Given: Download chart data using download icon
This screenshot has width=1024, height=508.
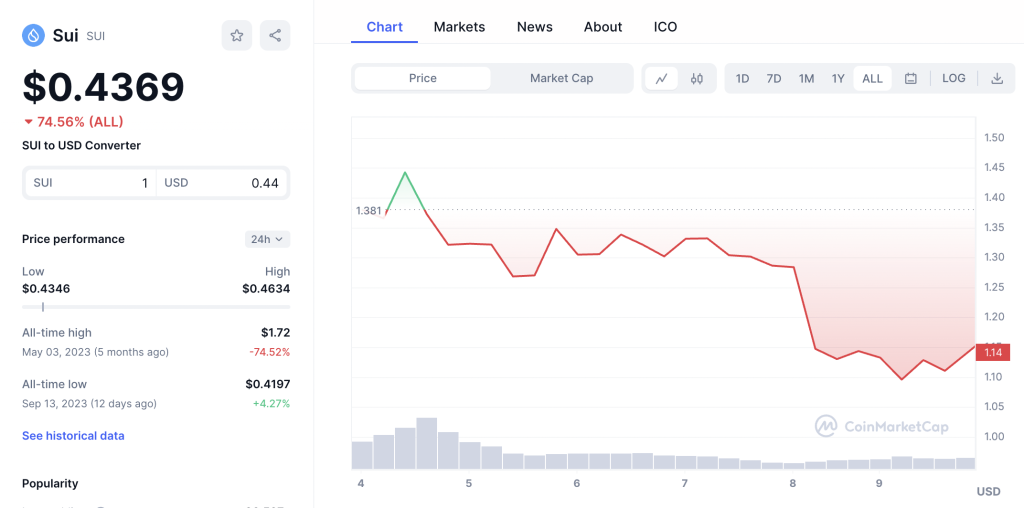Looking at the screenshot, I should tap(997, 78).
